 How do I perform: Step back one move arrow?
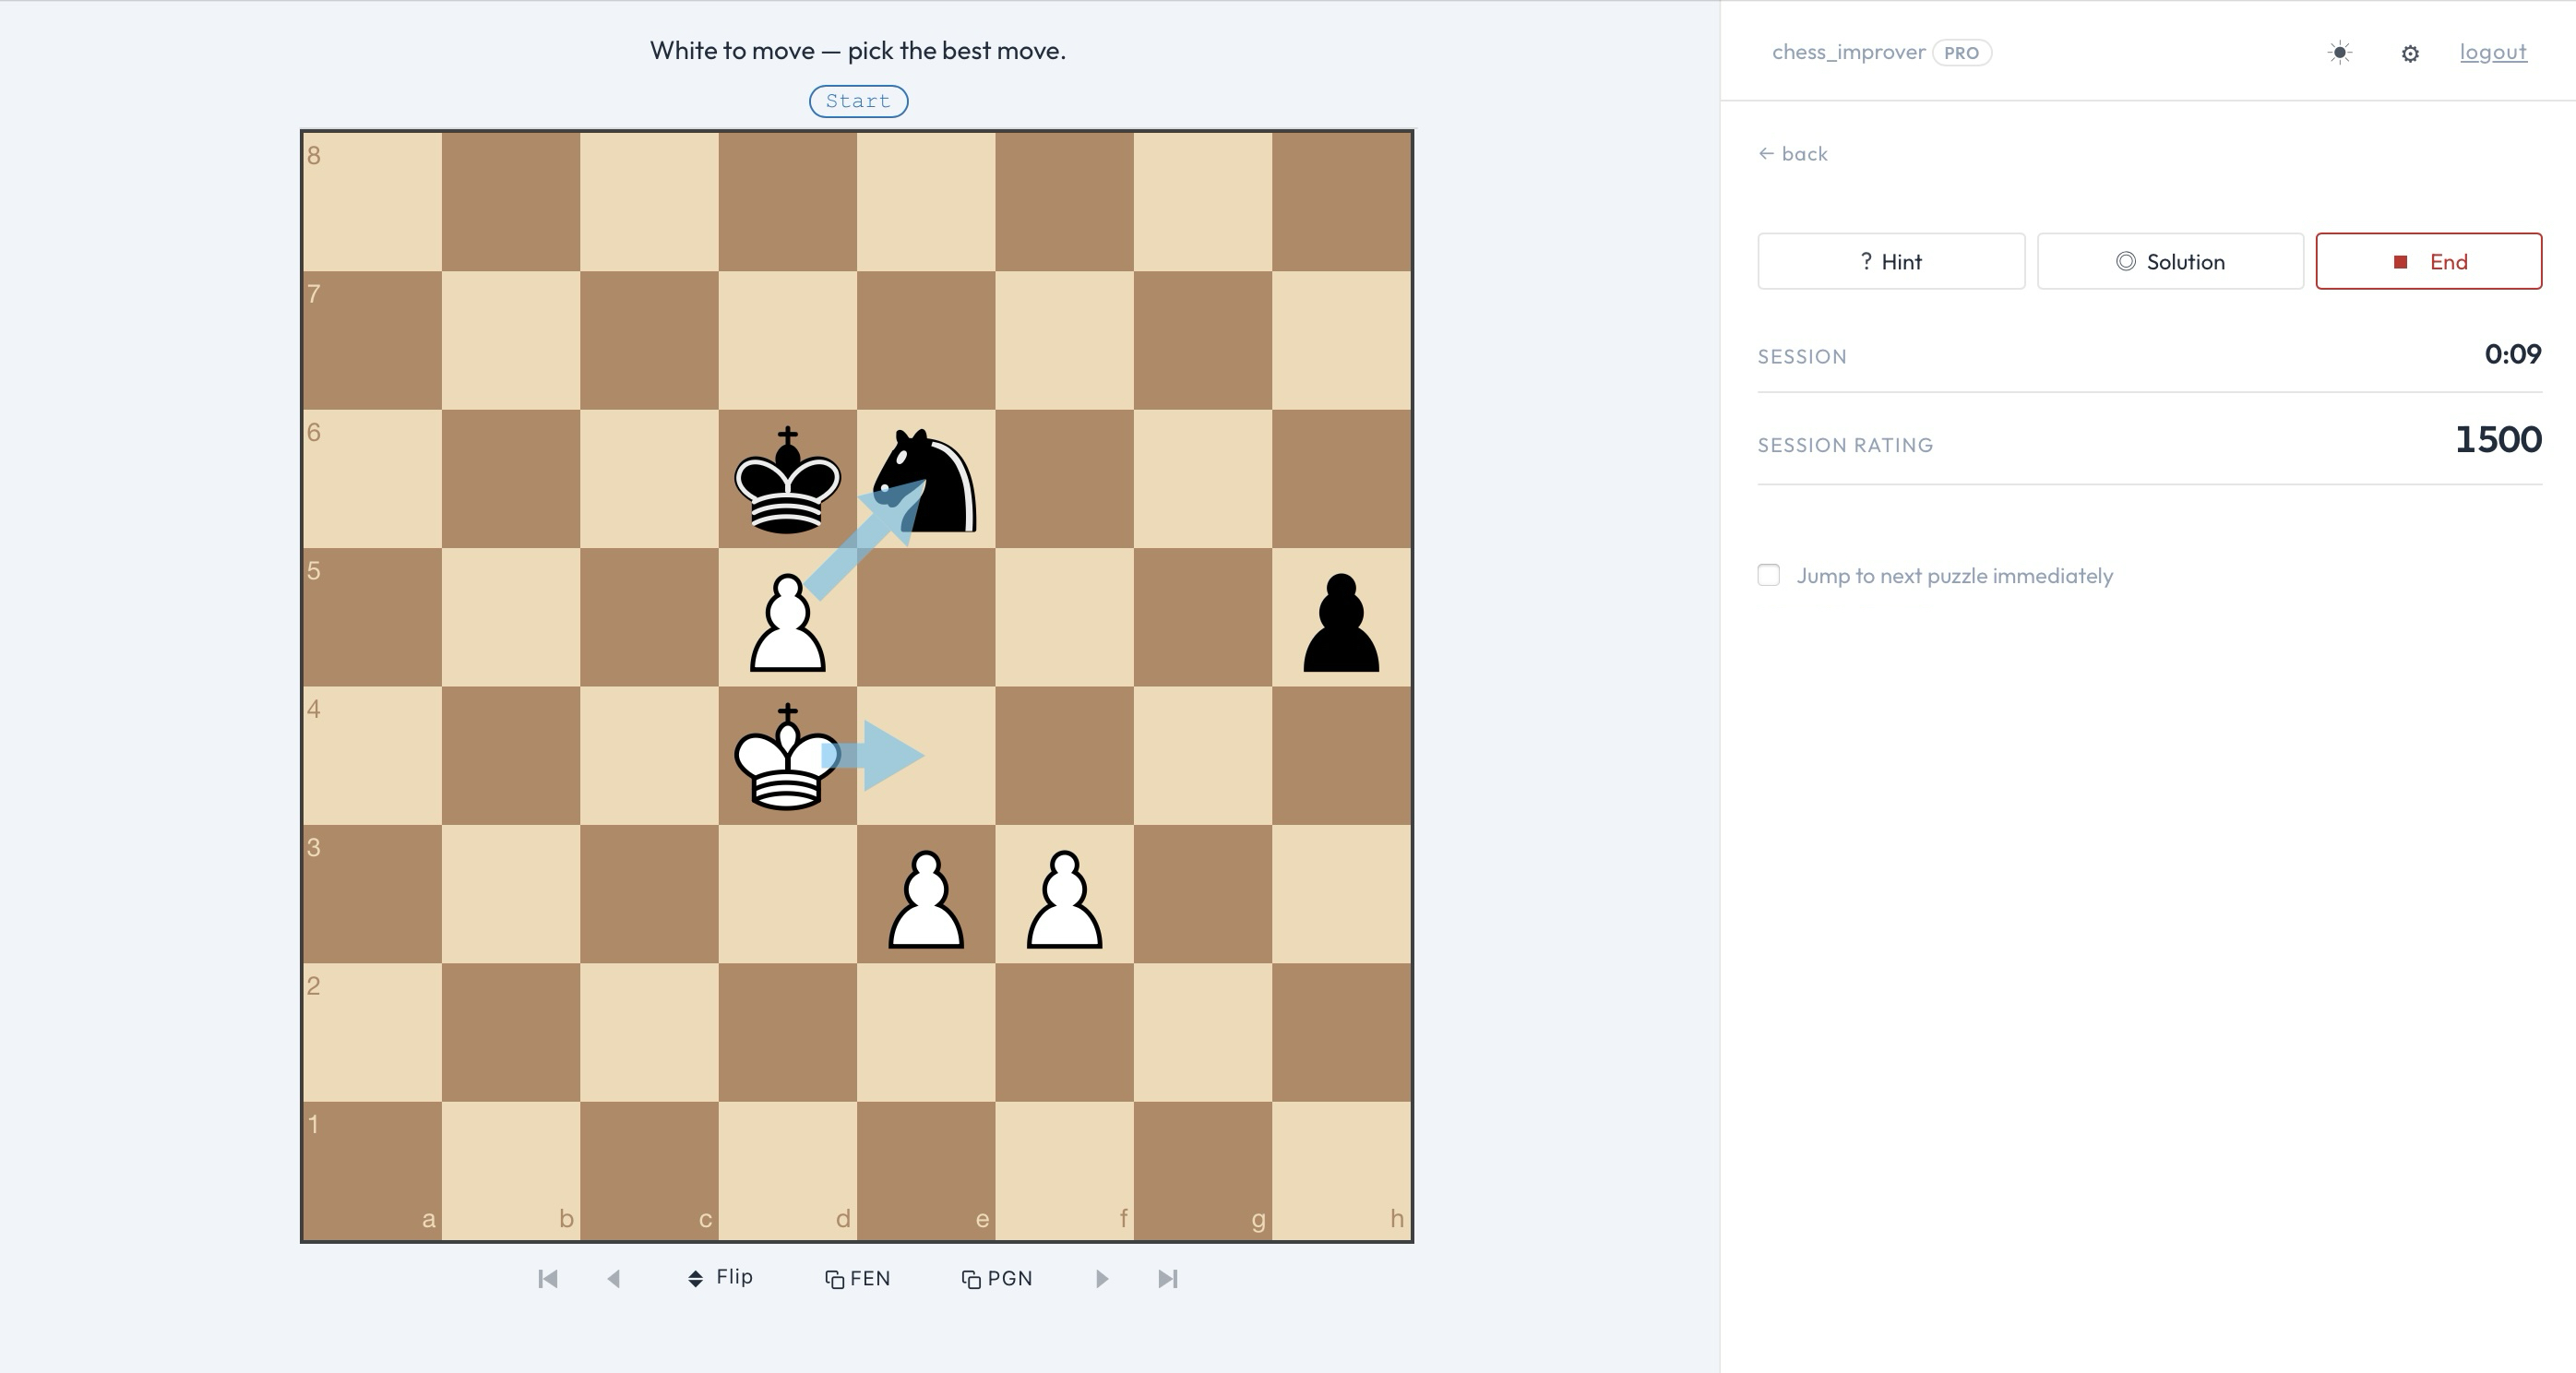(x=614, y=1279)
